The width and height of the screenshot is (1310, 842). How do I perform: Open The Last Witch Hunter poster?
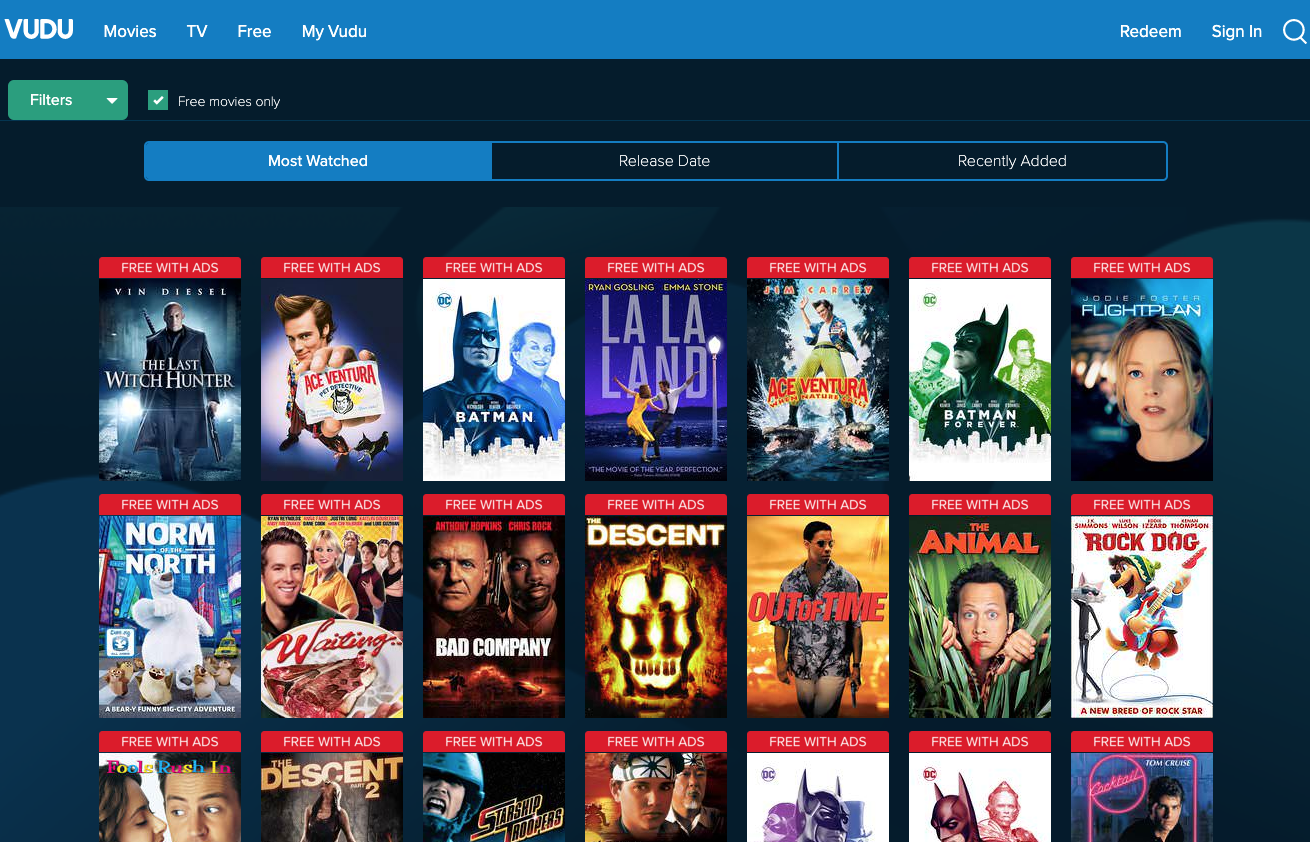click(170, 380)
